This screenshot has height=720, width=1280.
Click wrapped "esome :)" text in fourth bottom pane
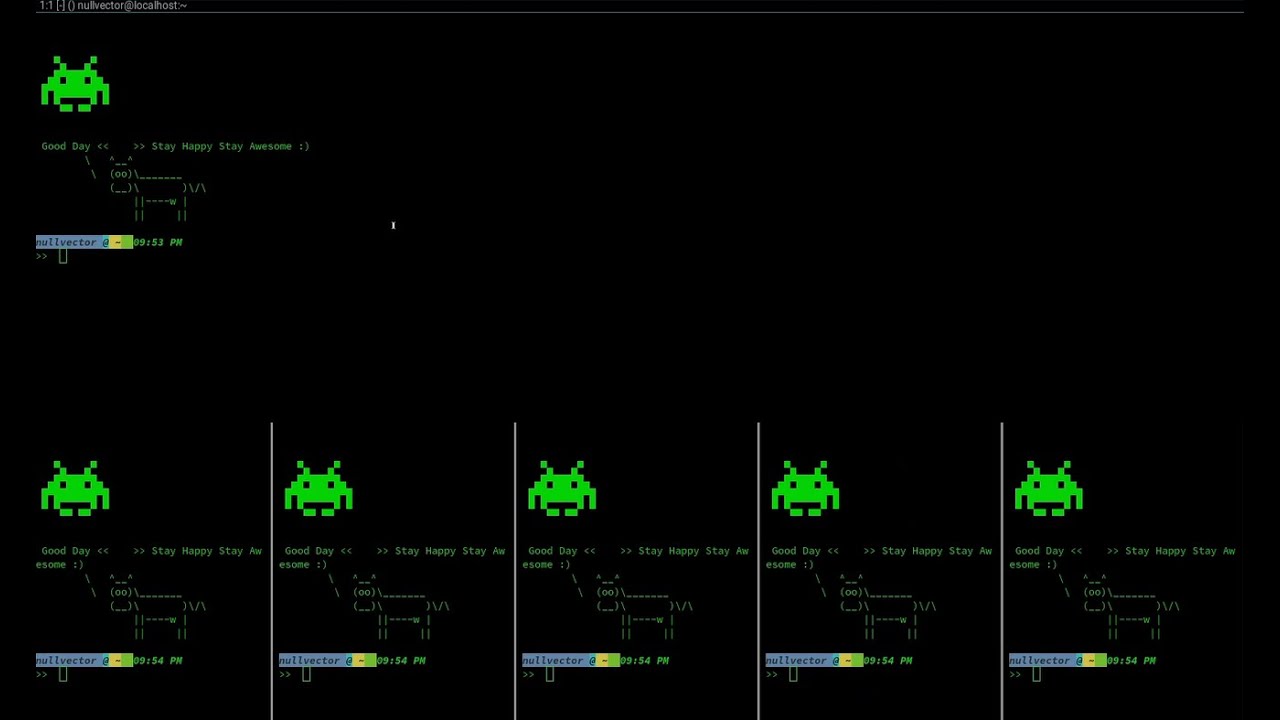tap(790, 565)
